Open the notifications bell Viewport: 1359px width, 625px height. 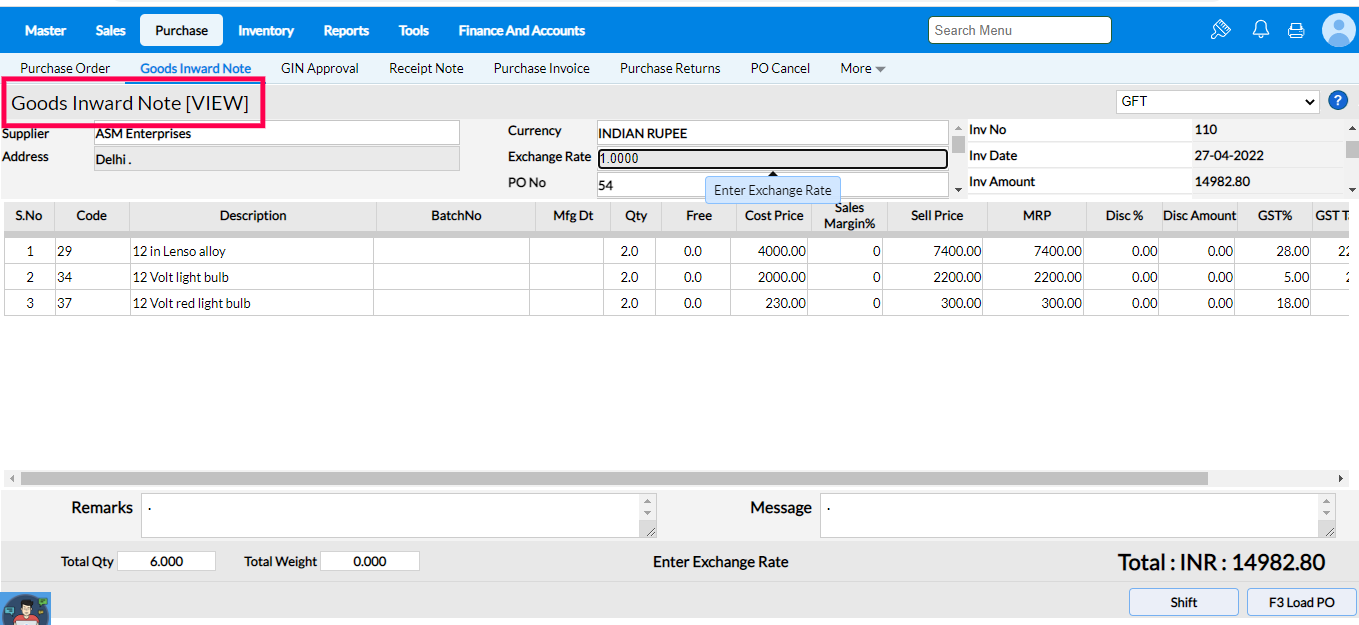point(1261,30)
